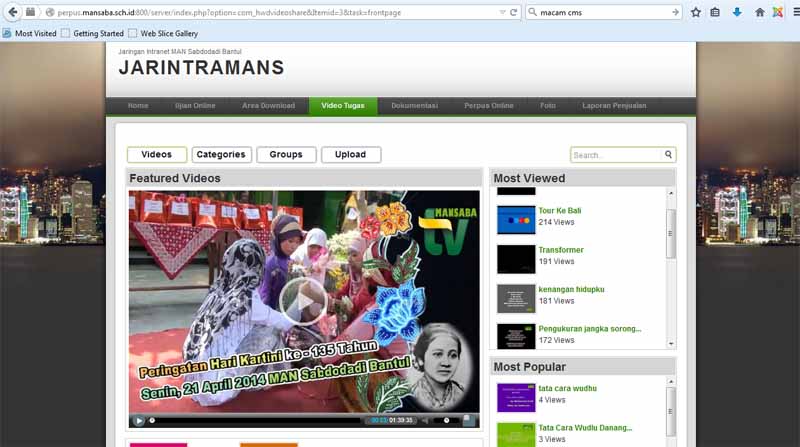
Task: Open the Perpus Online menu item
Action: click(x=489, y=106)
